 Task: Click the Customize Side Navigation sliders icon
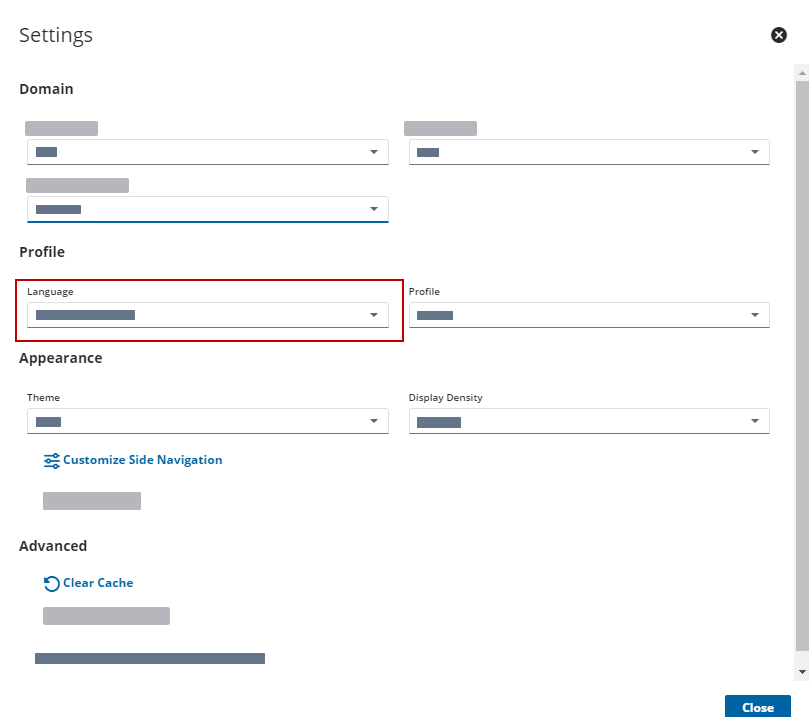[52, 460]
